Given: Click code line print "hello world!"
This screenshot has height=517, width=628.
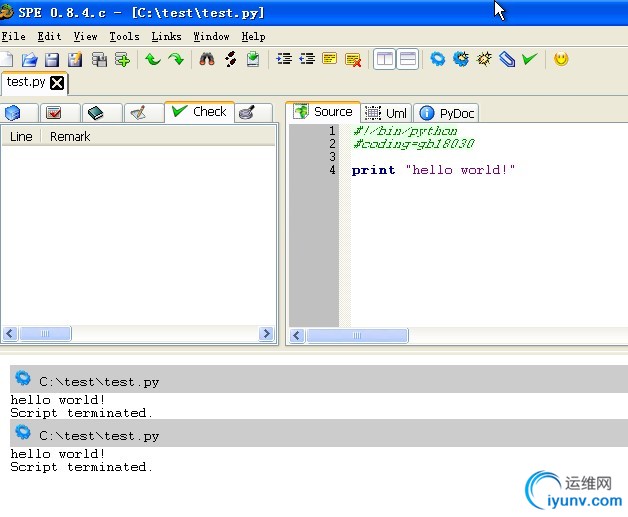Looking at the screenshot, I should [433, 170].
